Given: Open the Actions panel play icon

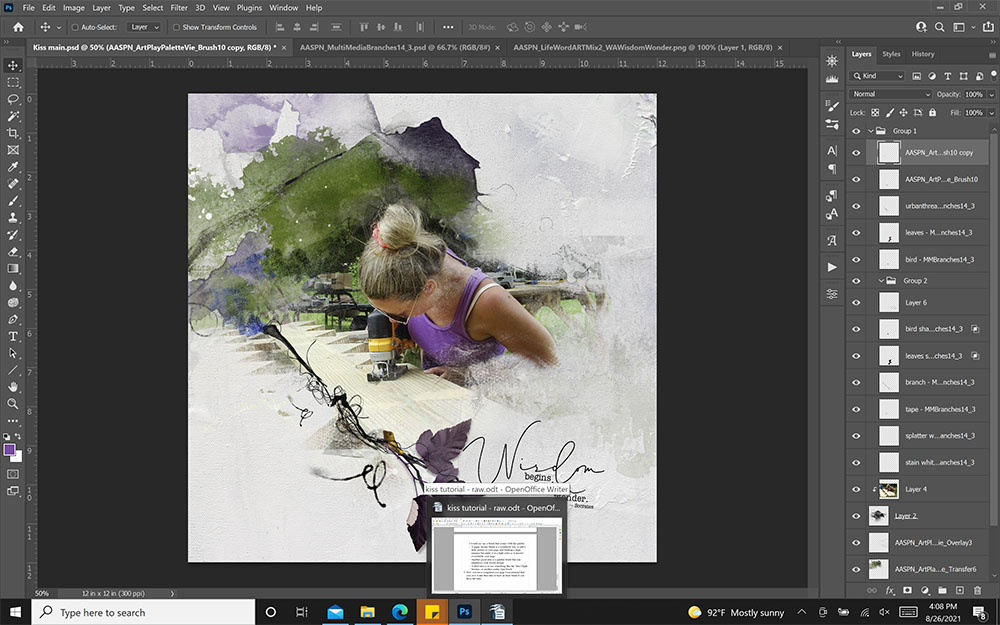Looking at the screenshot, I should pyautogui.click(x=832, y=267).
